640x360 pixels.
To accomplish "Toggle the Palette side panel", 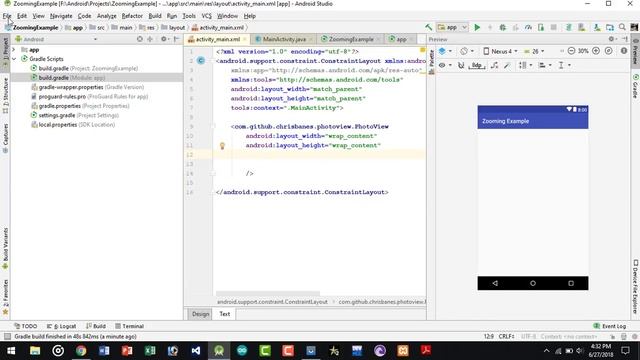I will pyautogui.click(x=431, y=62).
